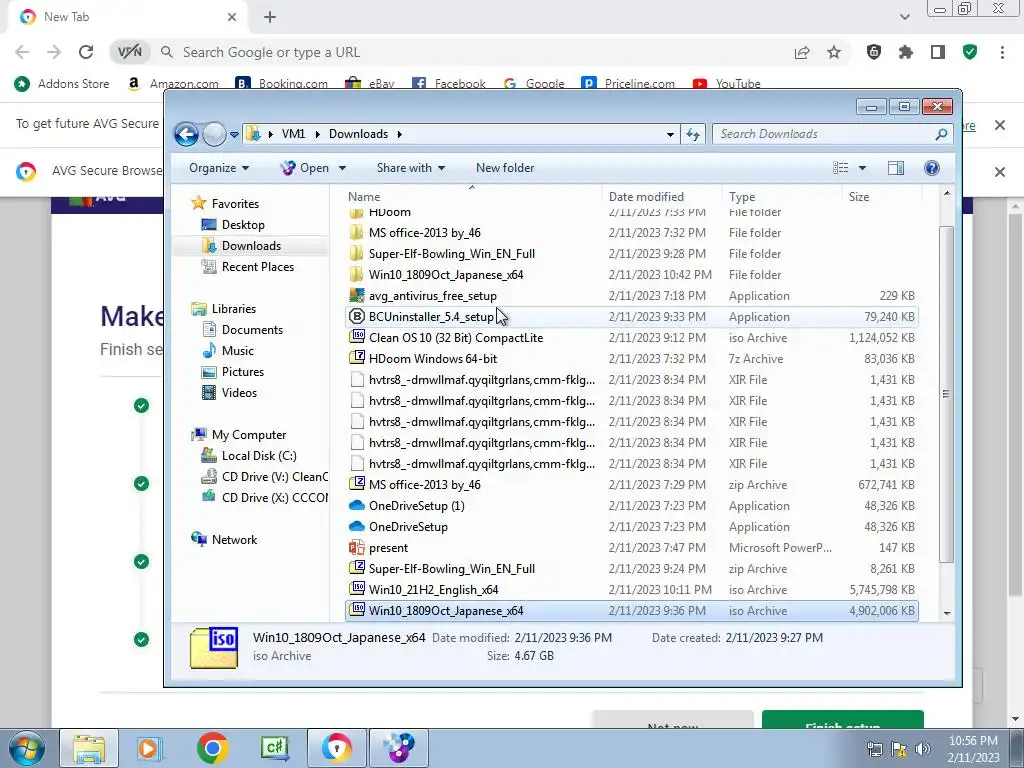
Task: Sort files by the Type column
Action: (x=782, y=197)
